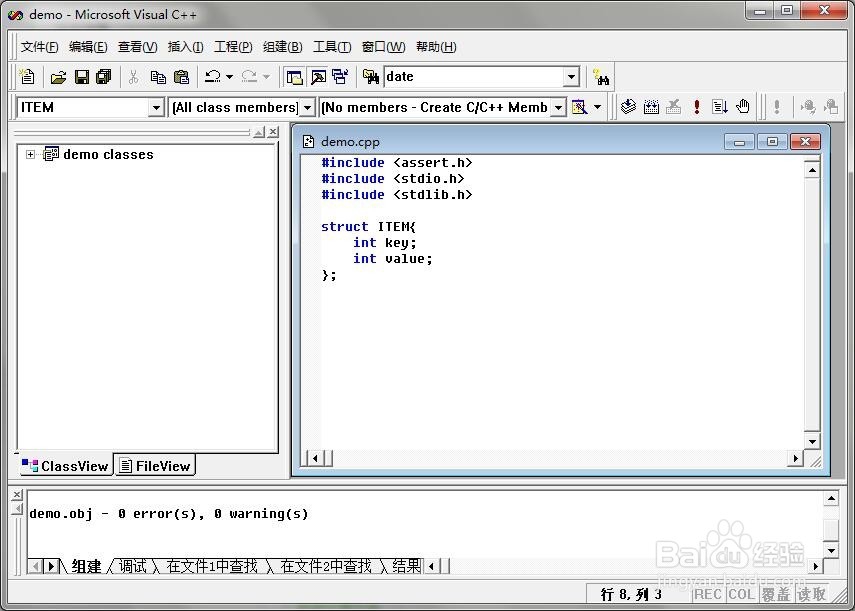Close the workspace panel with X button
The width and height of the screenshot is (855, 611).
pyautogui.click(x=273, y=132)
